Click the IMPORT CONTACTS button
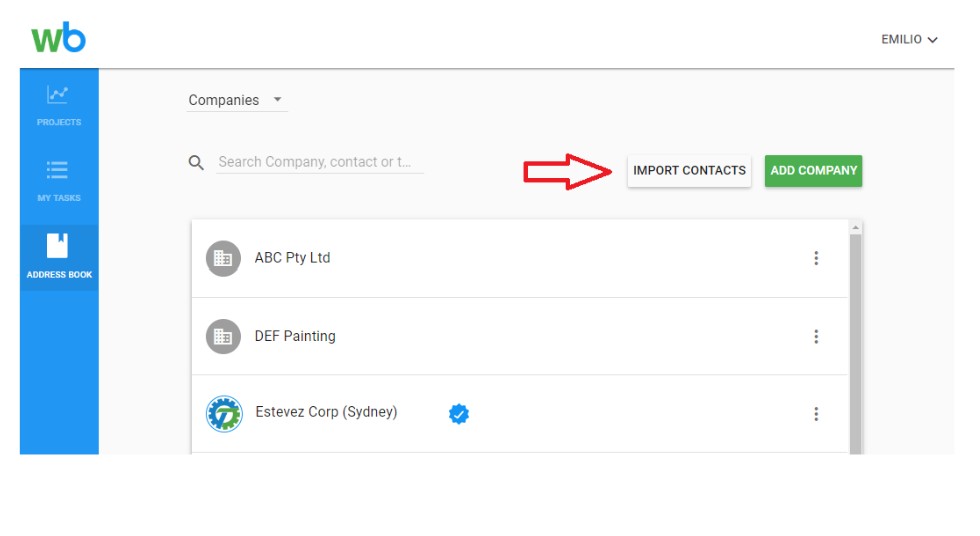 tap(689, 171)
